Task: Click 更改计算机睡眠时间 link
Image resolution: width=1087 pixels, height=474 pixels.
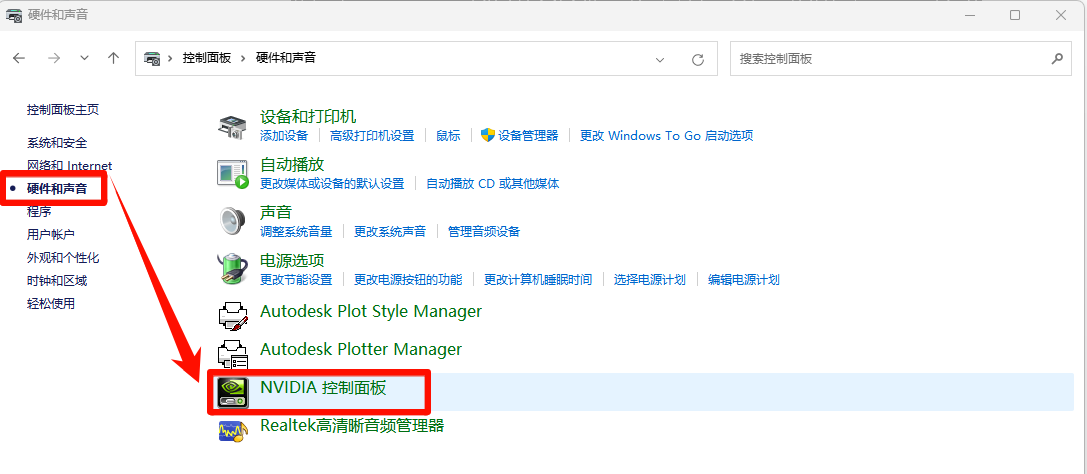Action: 538,280
